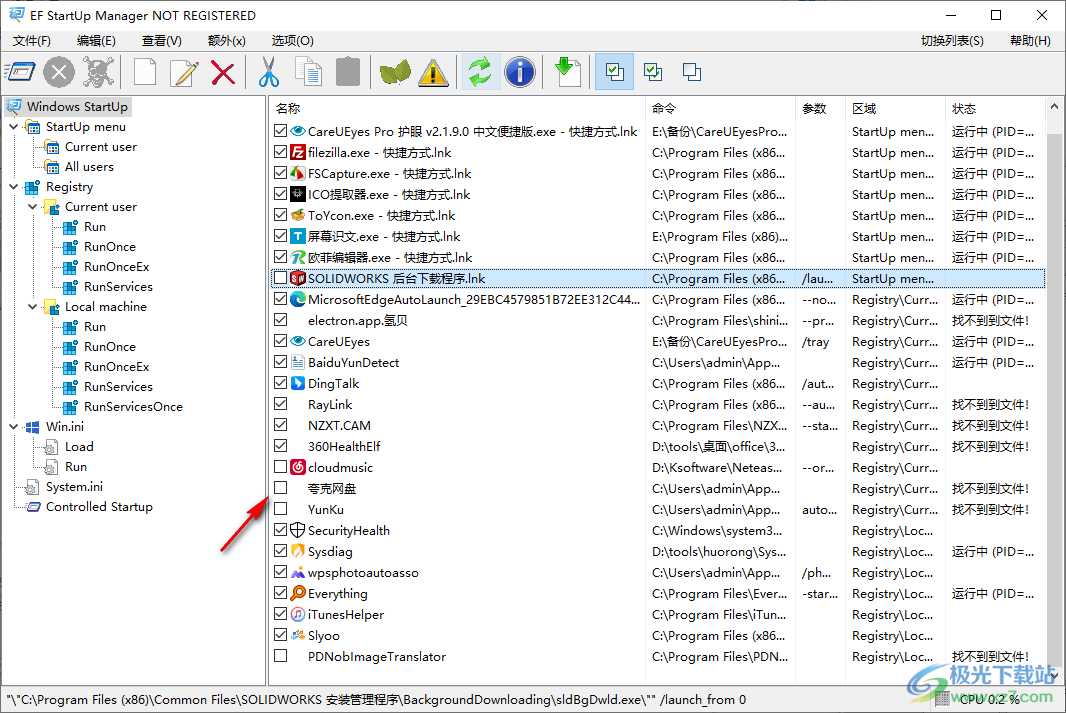Viewport: 1066px width, 713px height.
Task: Open the 编辑(E) menu
Action: [97, 41]
